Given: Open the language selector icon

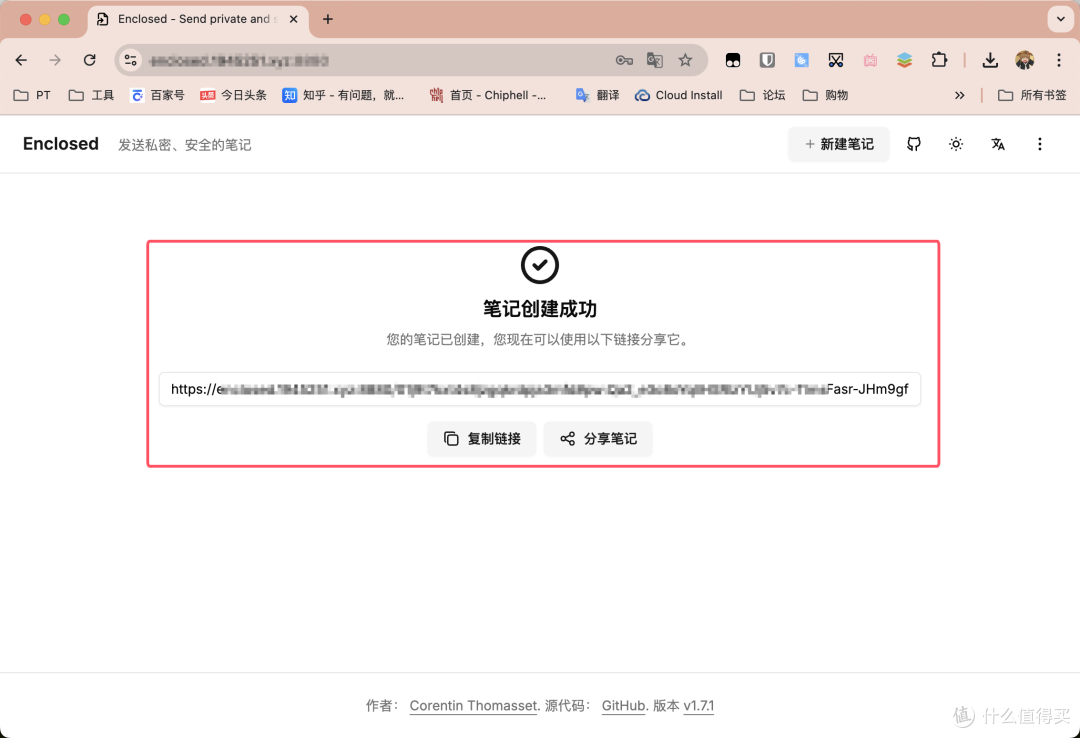Looking at the screenshot, I should (x=998, y=144).
